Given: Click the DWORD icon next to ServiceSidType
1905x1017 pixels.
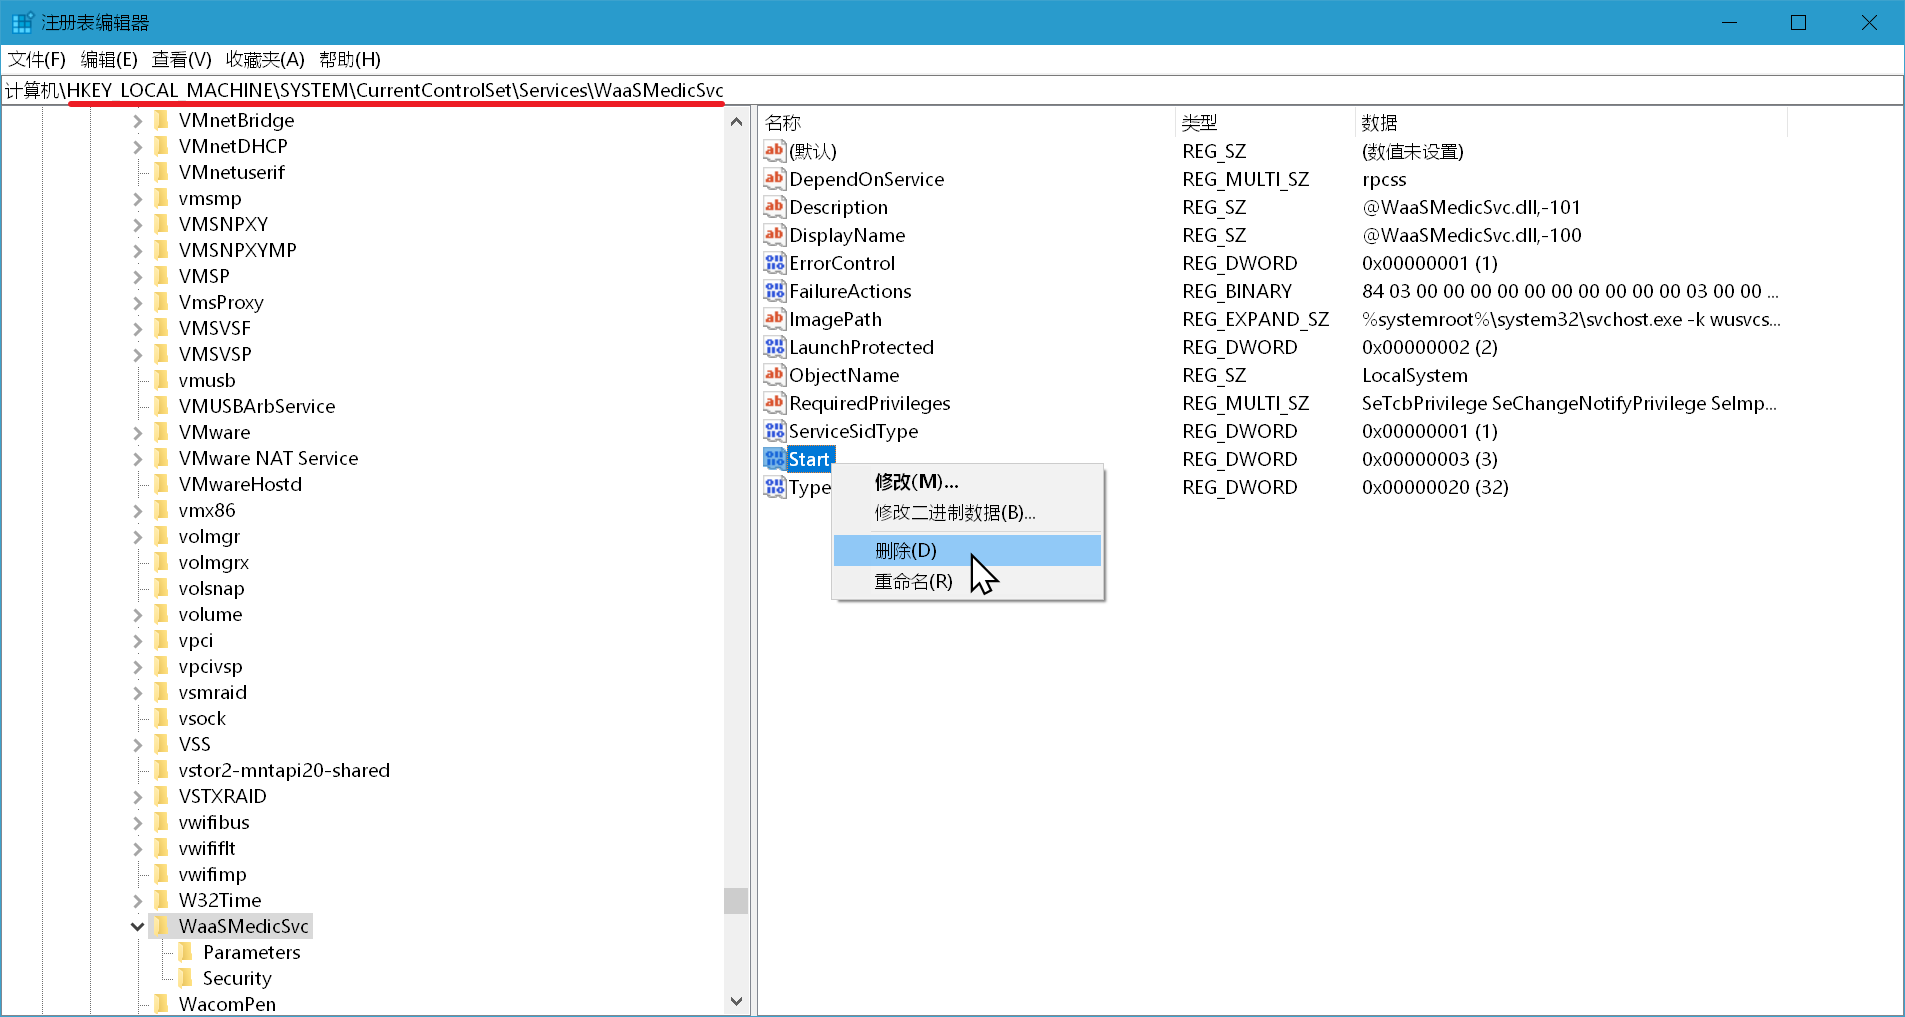Looking at the screenshot, I should [774, 431].
